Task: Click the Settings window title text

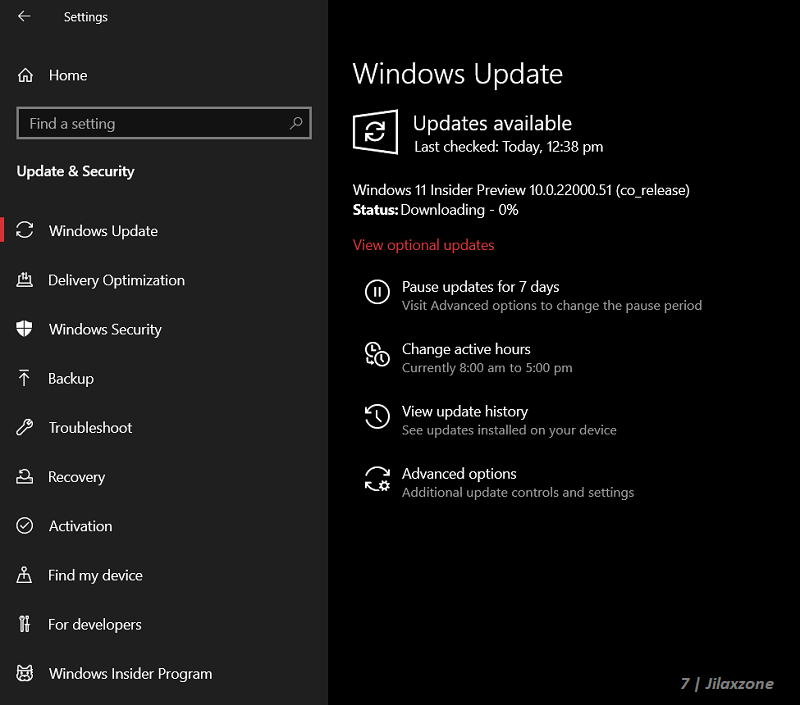Action: point(86,17)
